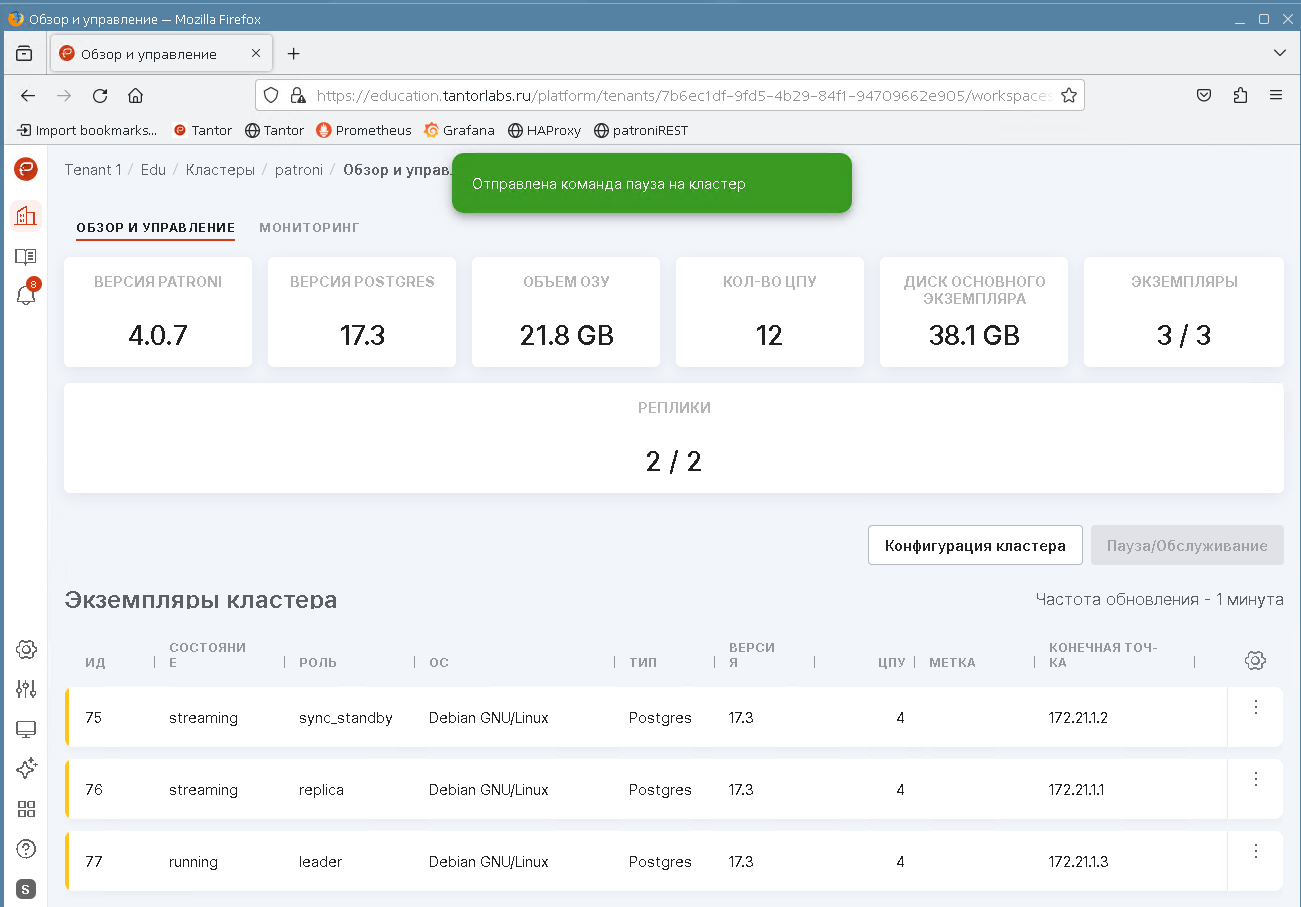The height and width of the screenshot is (907, 1301).
Task: Open Grafana bookmark in bookmarks toolbar
Action: coord(459,130)
